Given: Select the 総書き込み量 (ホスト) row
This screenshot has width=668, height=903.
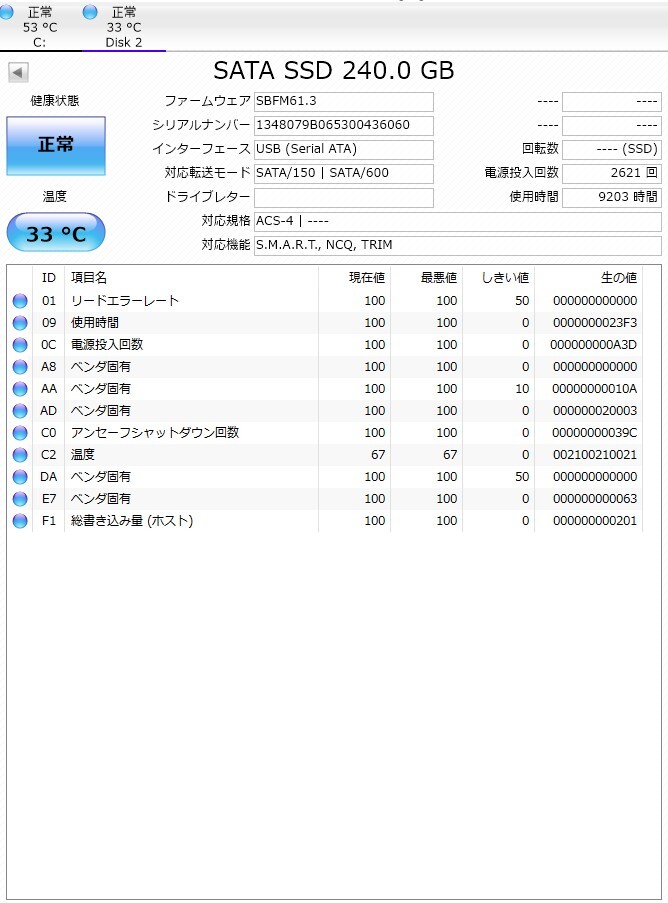Looking at the screenshot, I should tap(325, 521).
